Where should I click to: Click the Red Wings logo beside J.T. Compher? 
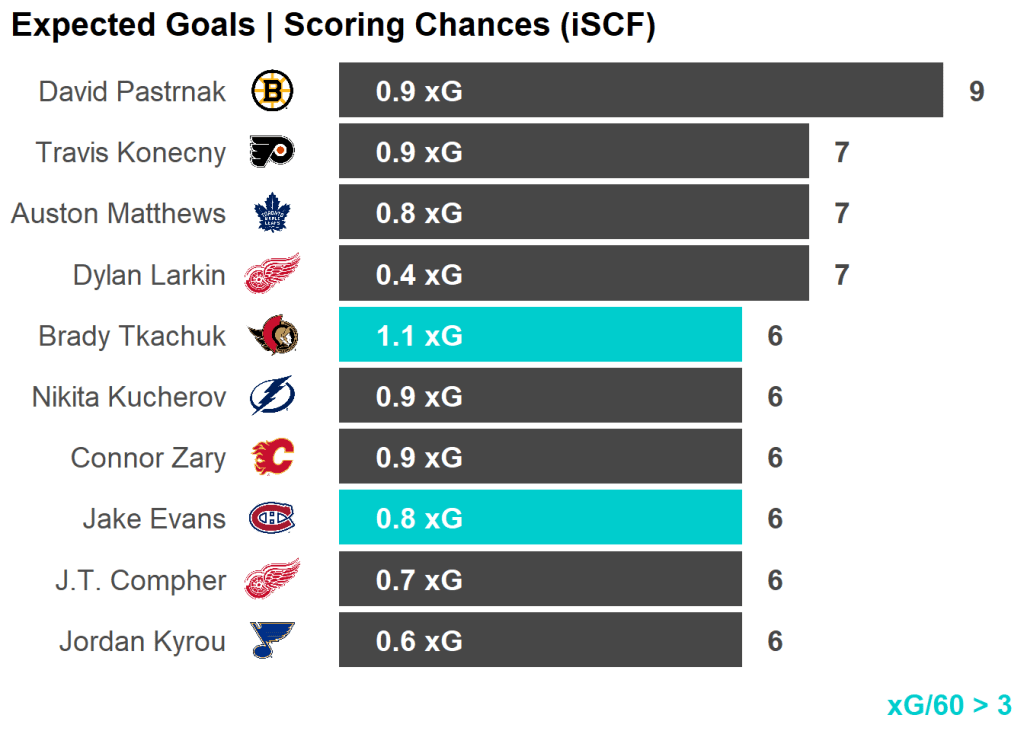click(272, 579)
